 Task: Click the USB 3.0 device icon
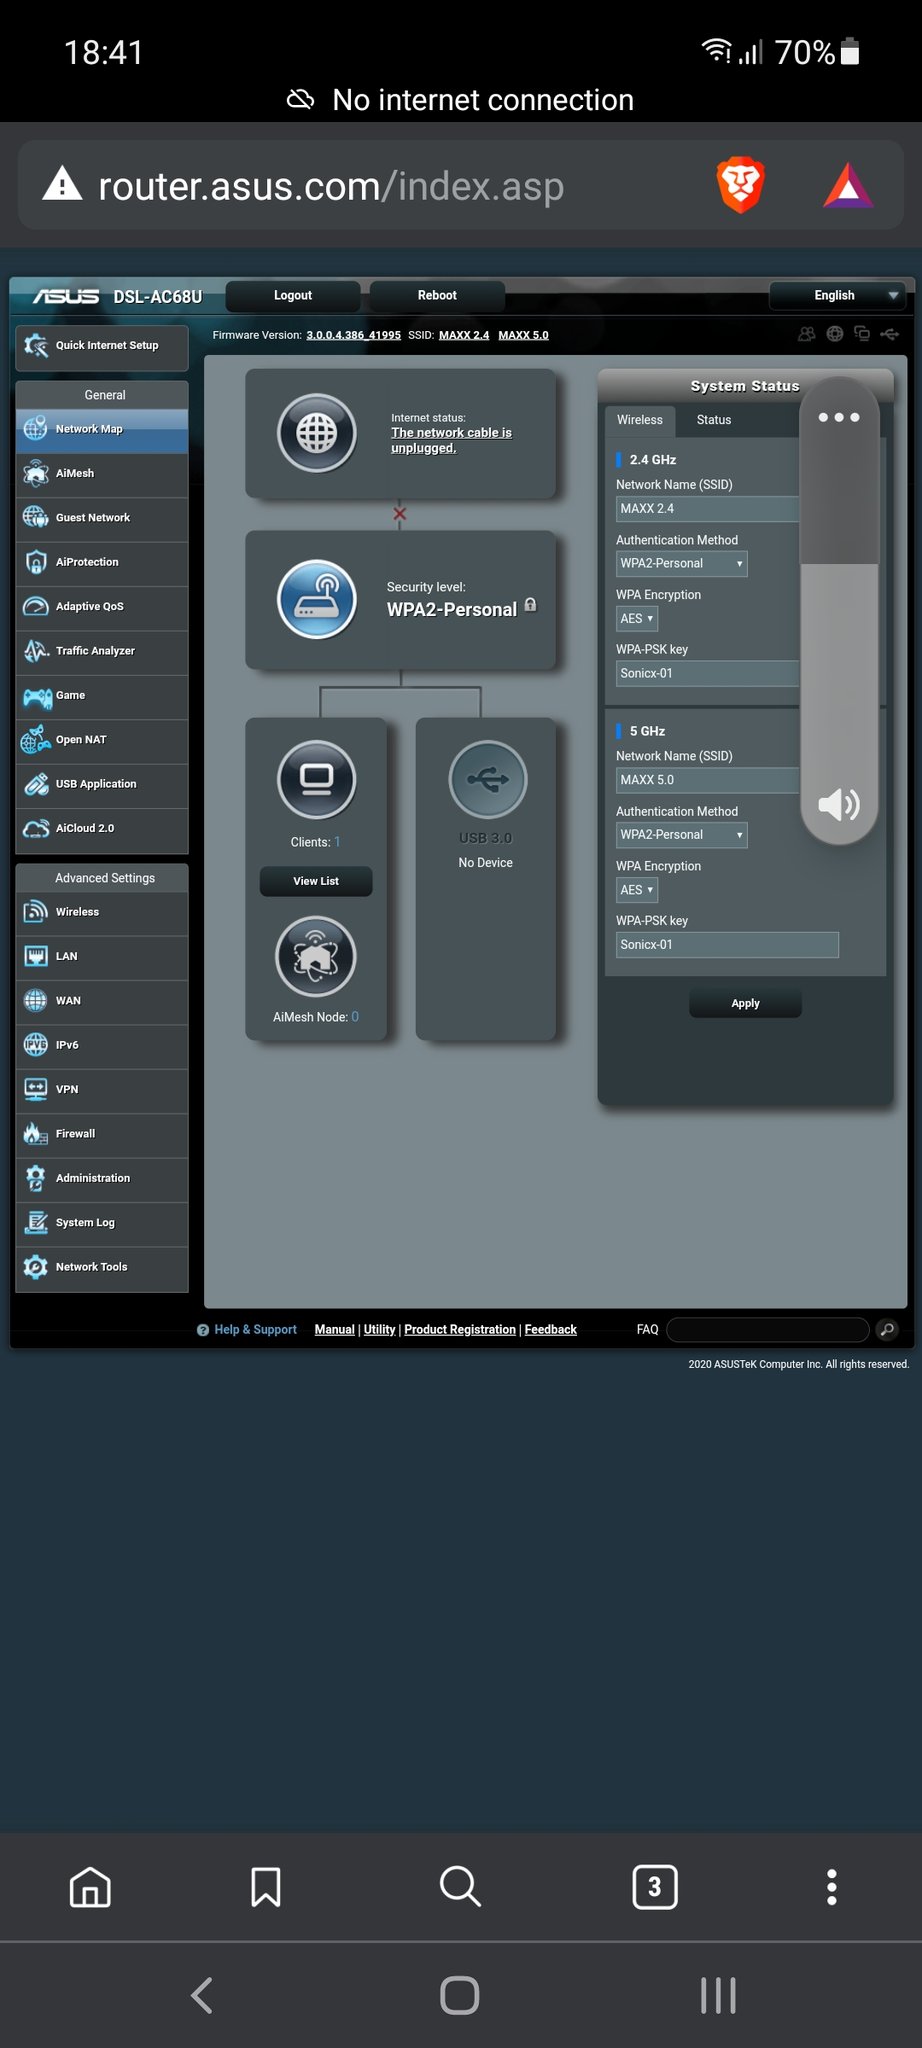[487, 779]
